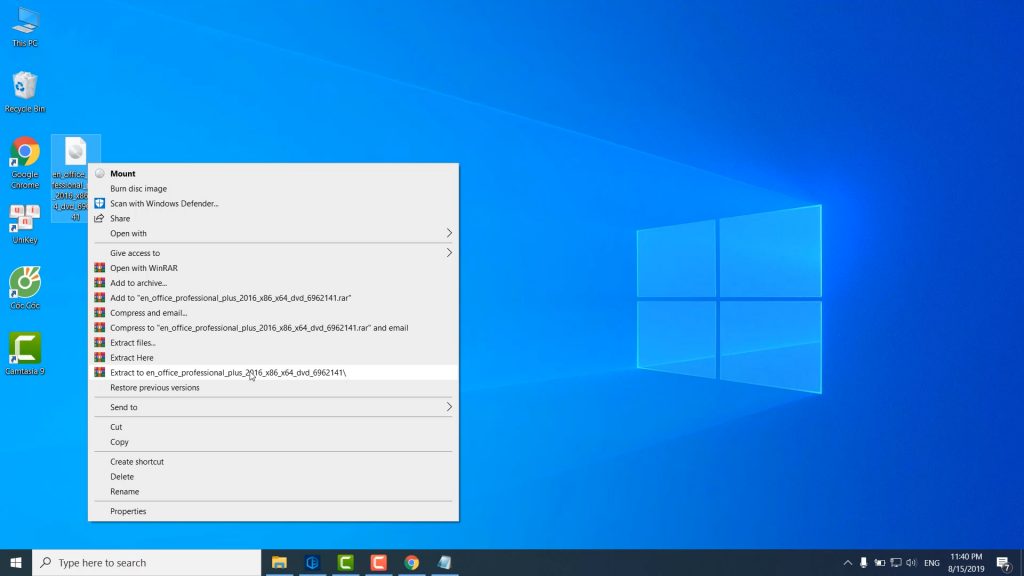This screenshot has width=1024, height=576.
Task: Choose Extract to en_office_professional_plus folder
Action: point(273,372)
